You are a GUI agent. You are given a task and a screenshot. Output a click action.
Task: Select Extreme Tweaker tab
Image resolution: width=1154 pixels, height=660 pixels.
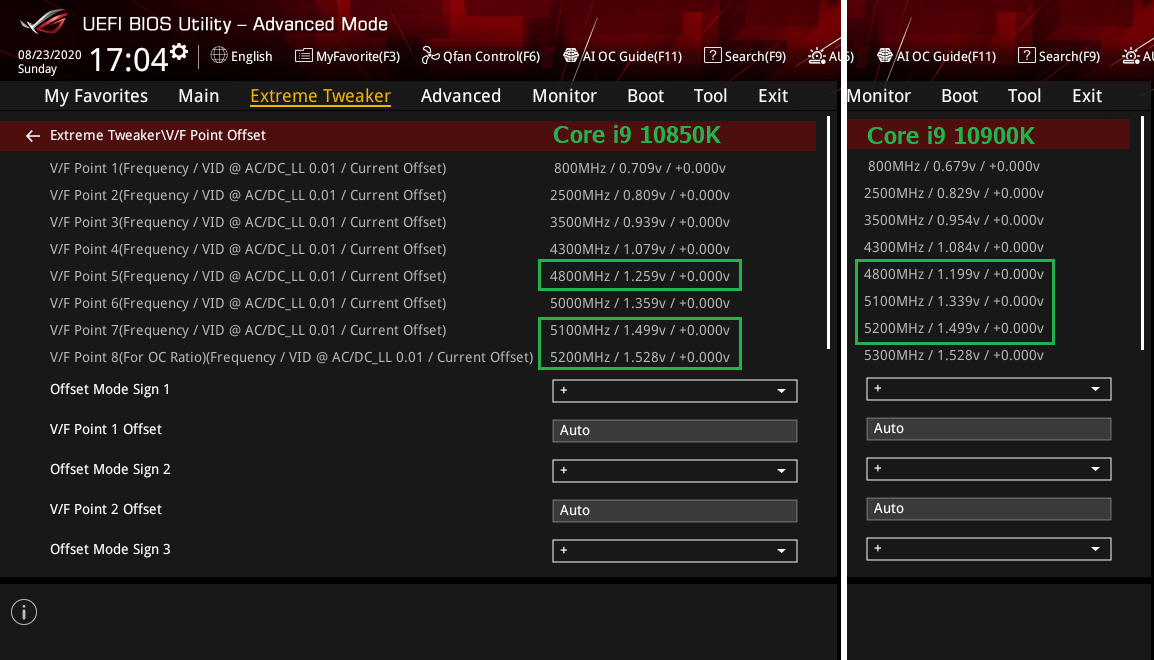(x=320, y=96)
